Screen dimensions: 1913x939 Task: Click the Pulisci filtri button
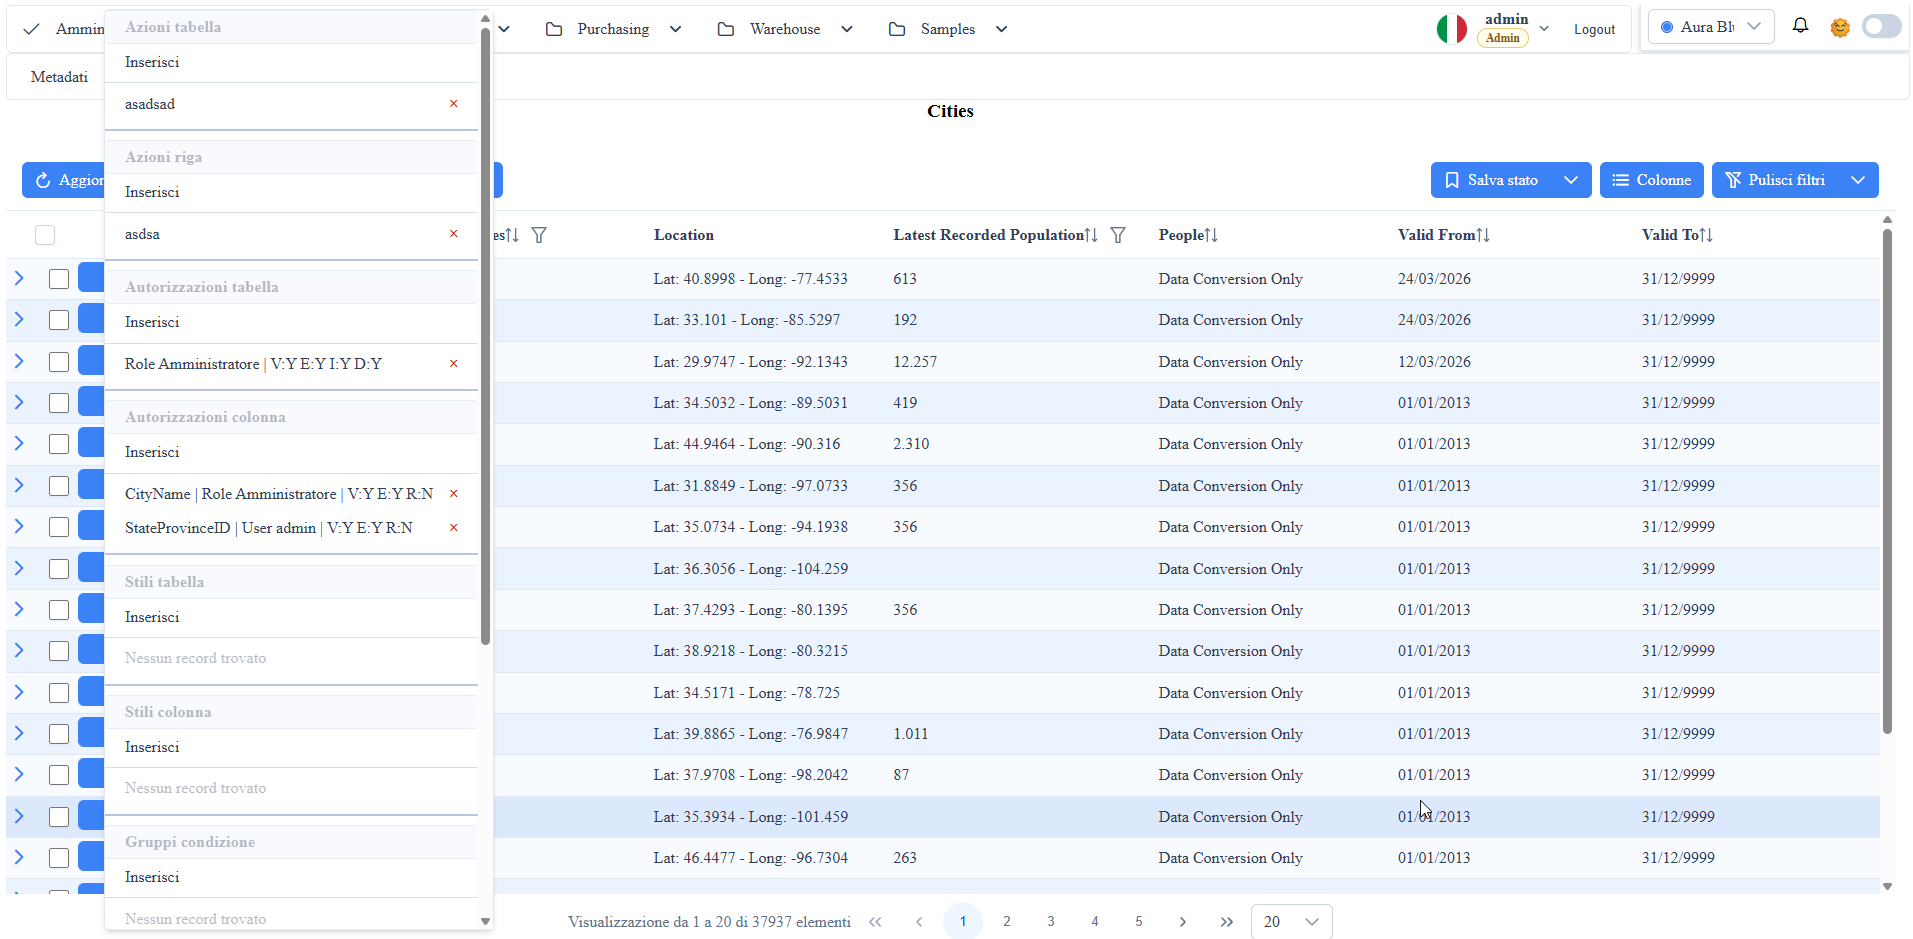[1775, 180]
